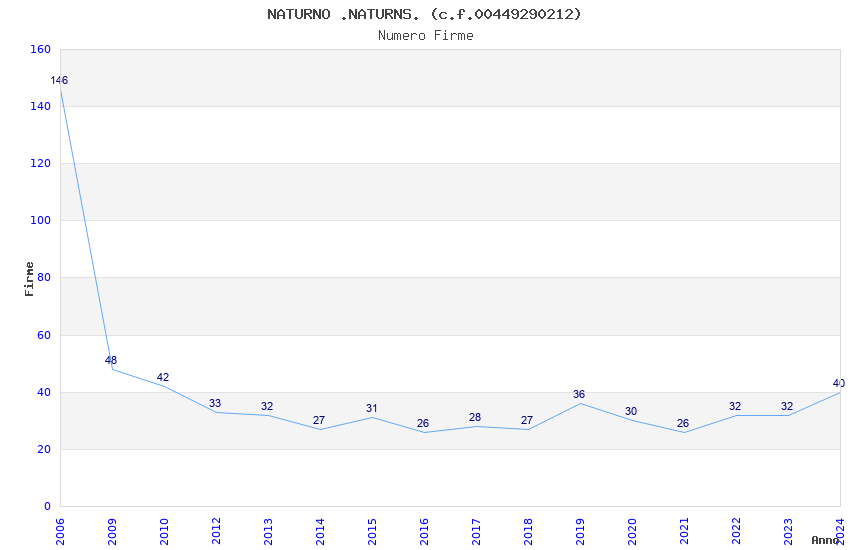Click the x-axis year "2016"
Viewport: 850px width, 550px height.
[x=424, y=531]
